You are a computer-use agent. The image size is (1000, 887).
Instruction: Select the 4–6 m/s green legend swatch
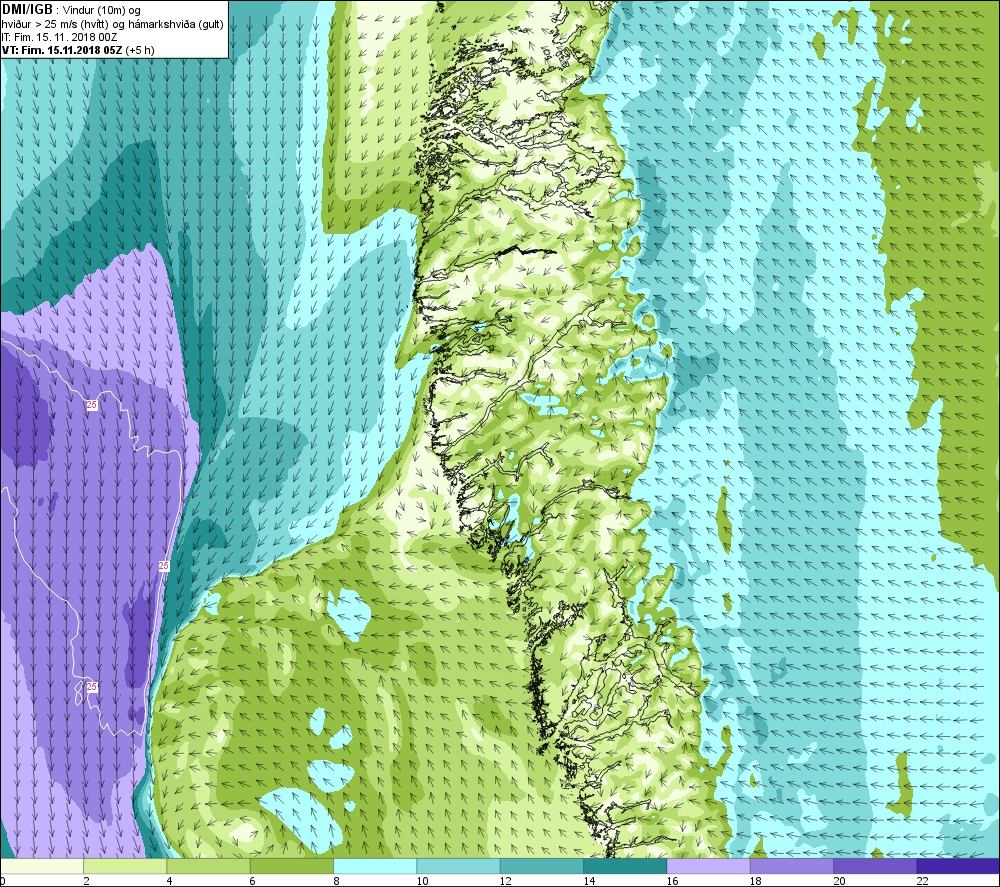(209, 866)
